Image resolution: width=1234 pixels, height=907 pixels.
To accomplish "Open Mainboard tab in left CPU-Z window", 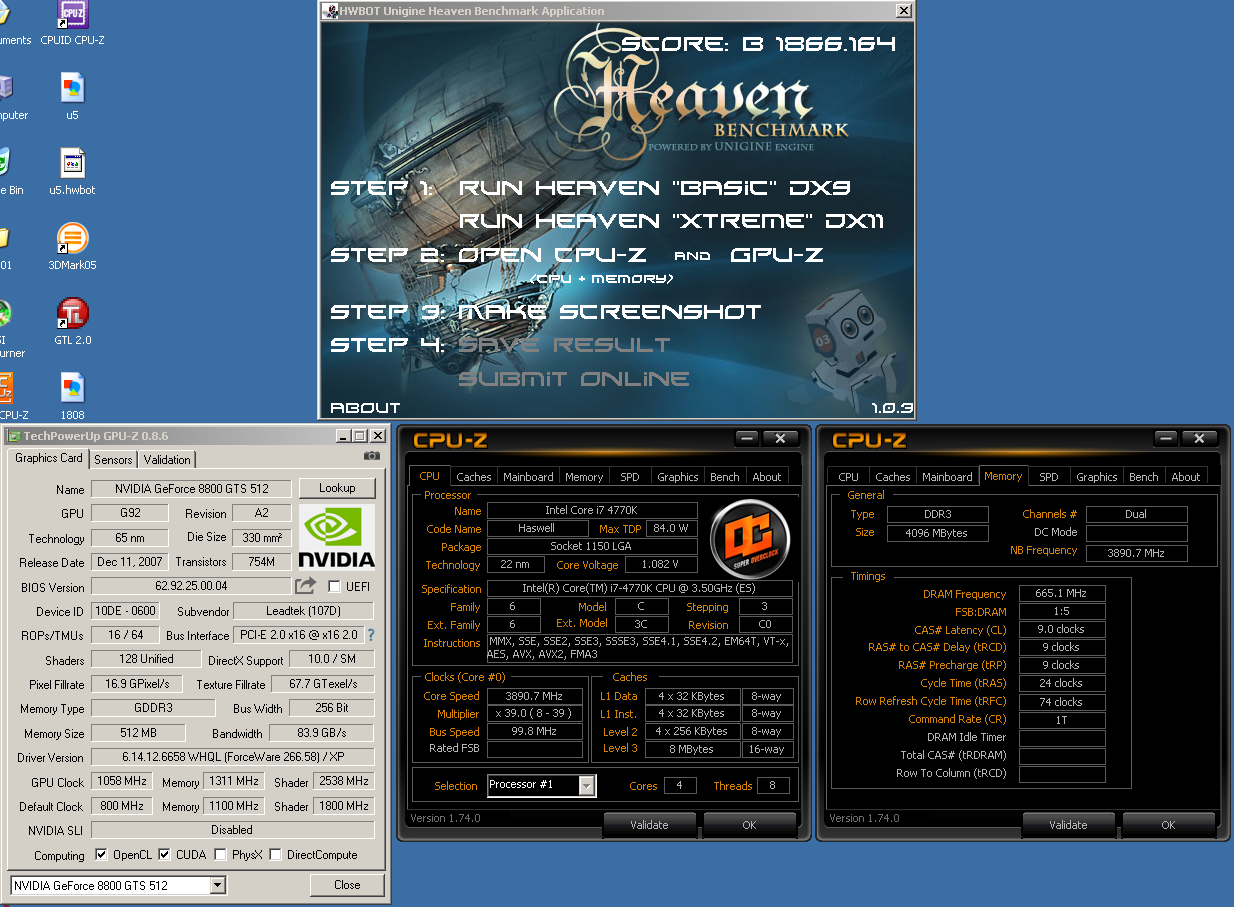I will pyautogui.click(x=528, y=477).
